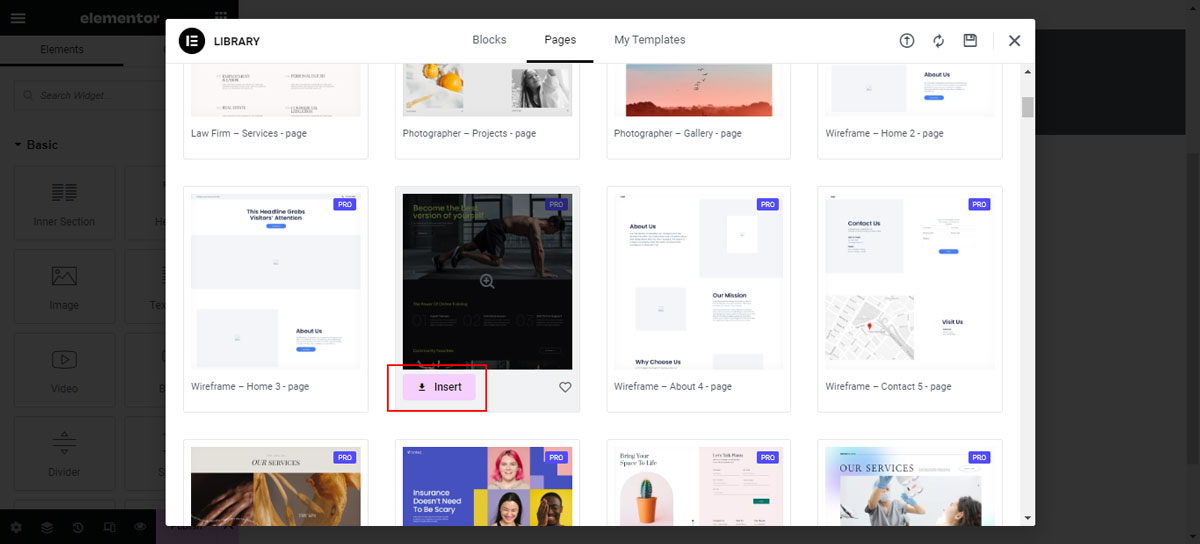Sync the library with refresh icon

(938, 41)
